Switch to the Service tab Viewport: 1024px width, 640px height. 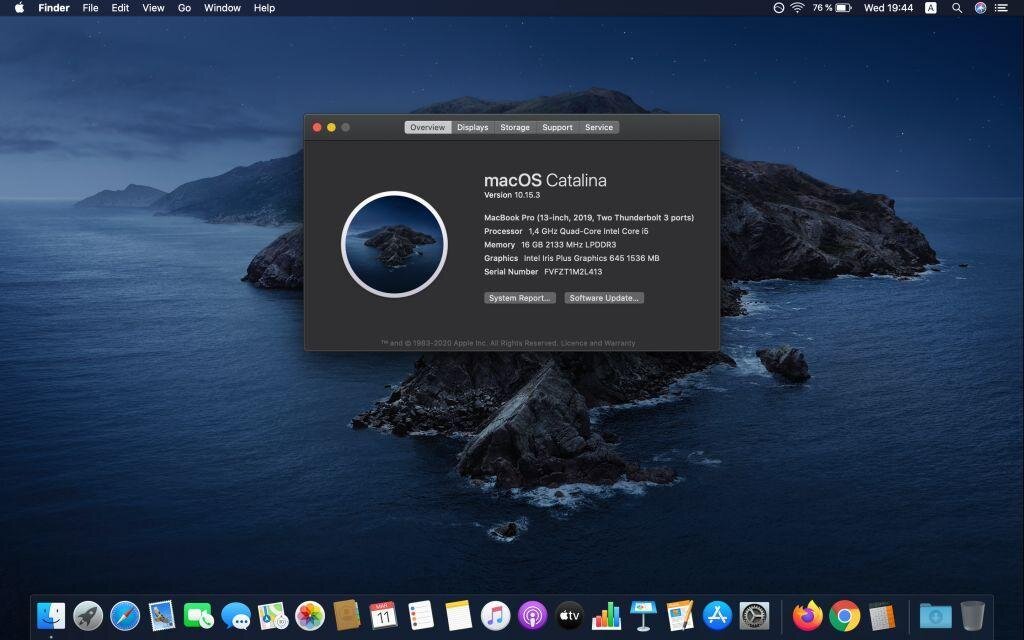599,127
